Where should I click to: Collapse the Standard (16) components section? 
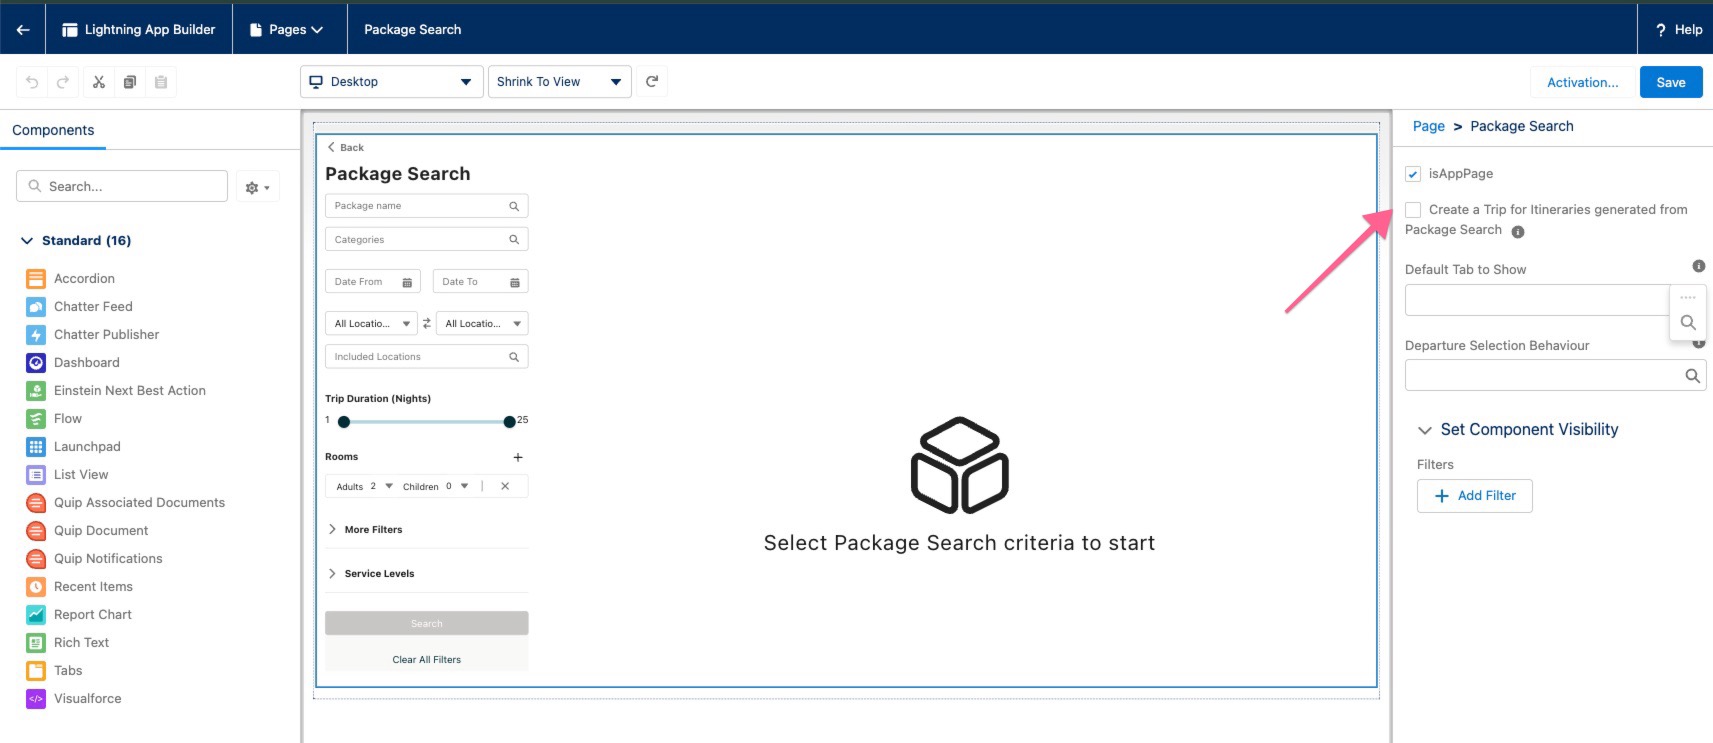point(28,241)
